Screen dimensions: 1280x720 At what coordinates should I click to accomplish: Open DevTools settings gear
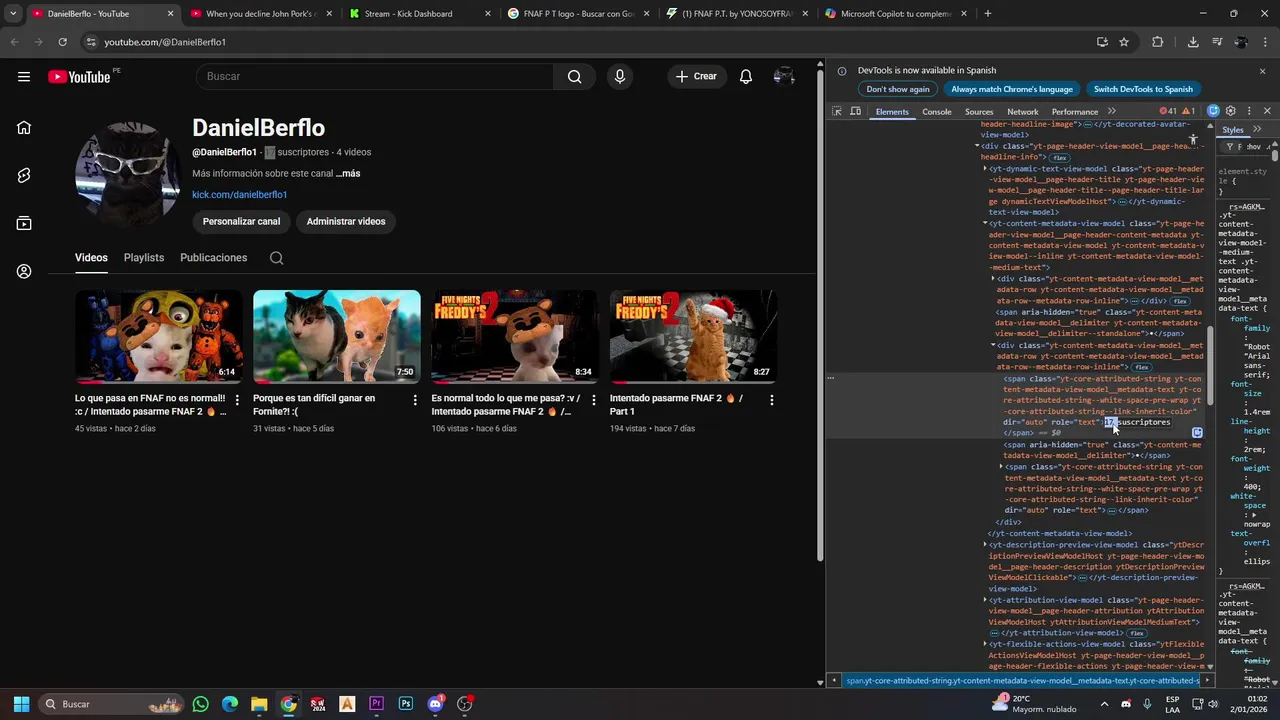pyautogui.click(x=1231, y=111)
